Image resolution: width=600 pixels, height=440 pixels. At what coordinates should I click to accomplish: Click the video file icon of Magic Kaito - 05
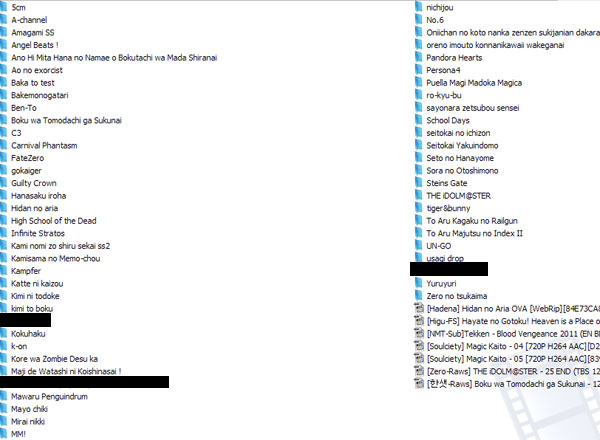point(419,359)
